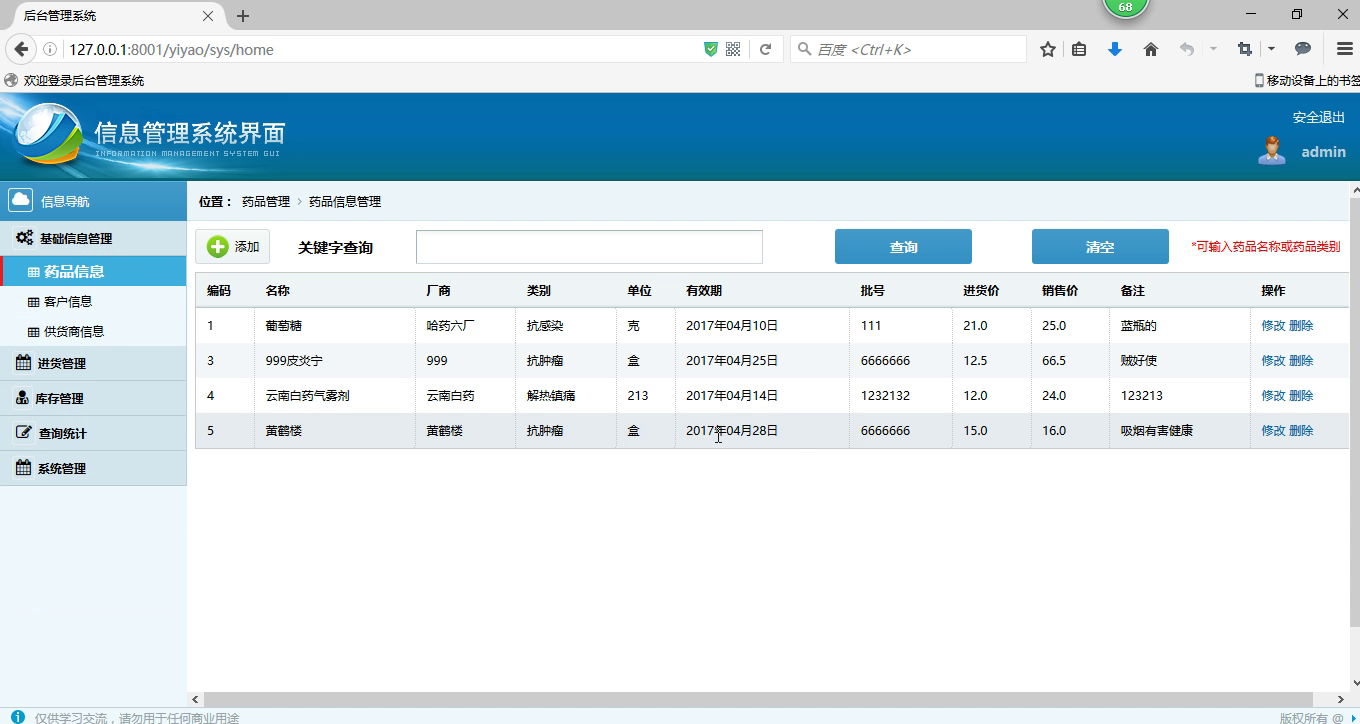Expand the 进货管理 menu section
1360x724 pixels.
pos(93,363)
